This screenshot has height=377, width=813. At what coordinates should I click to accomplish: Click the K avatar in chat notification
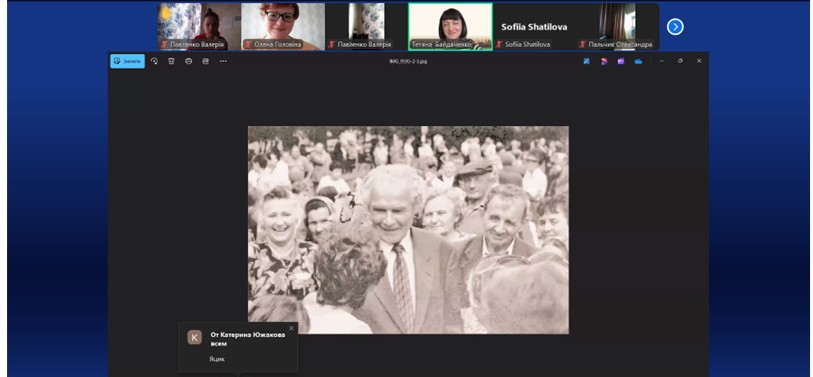click(x=194, y=338)
